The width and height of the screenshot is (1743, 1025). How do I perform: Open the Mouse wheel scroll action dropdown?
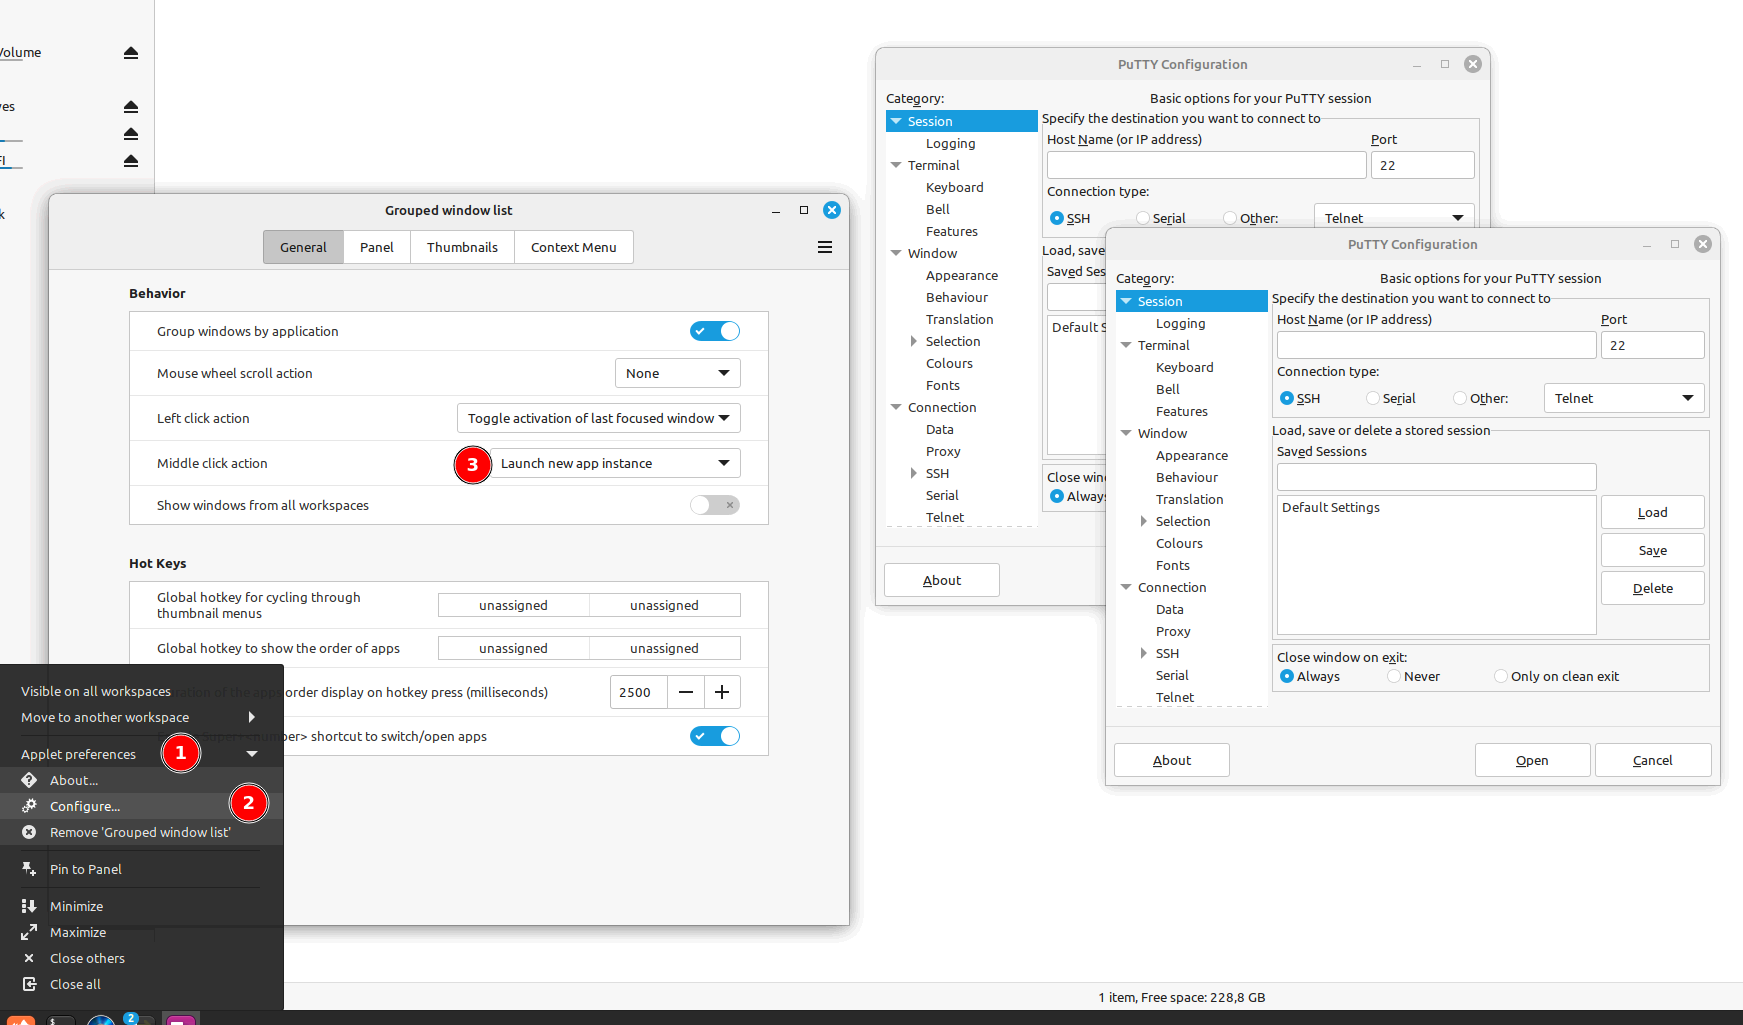click(678, 373)
